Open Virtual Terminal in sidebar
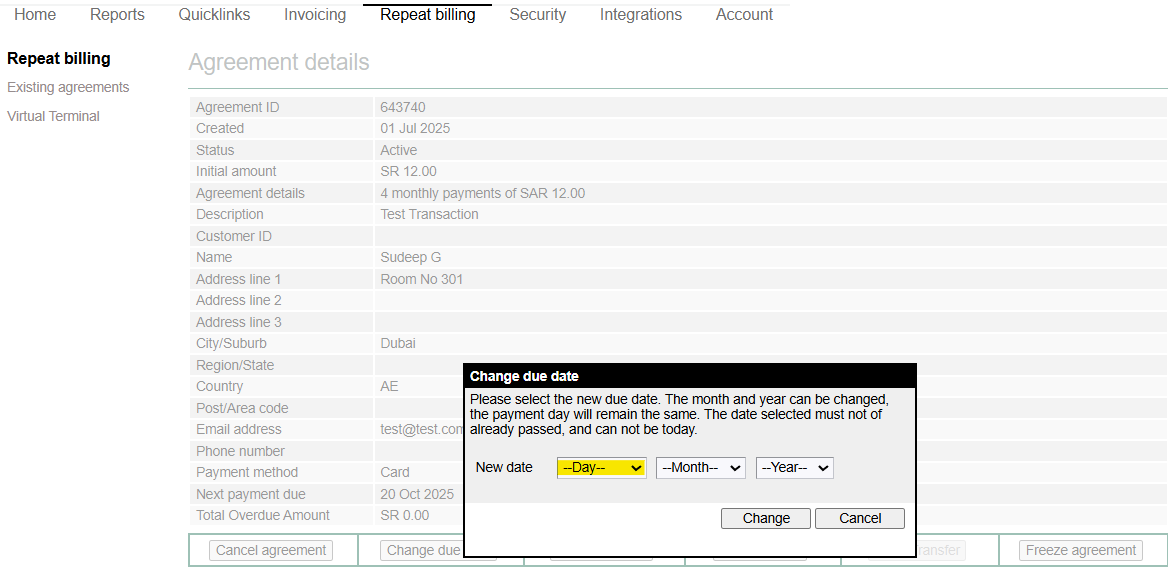Image resolution: width=1172 pixels, height=571 pixels. pos(53,116)
